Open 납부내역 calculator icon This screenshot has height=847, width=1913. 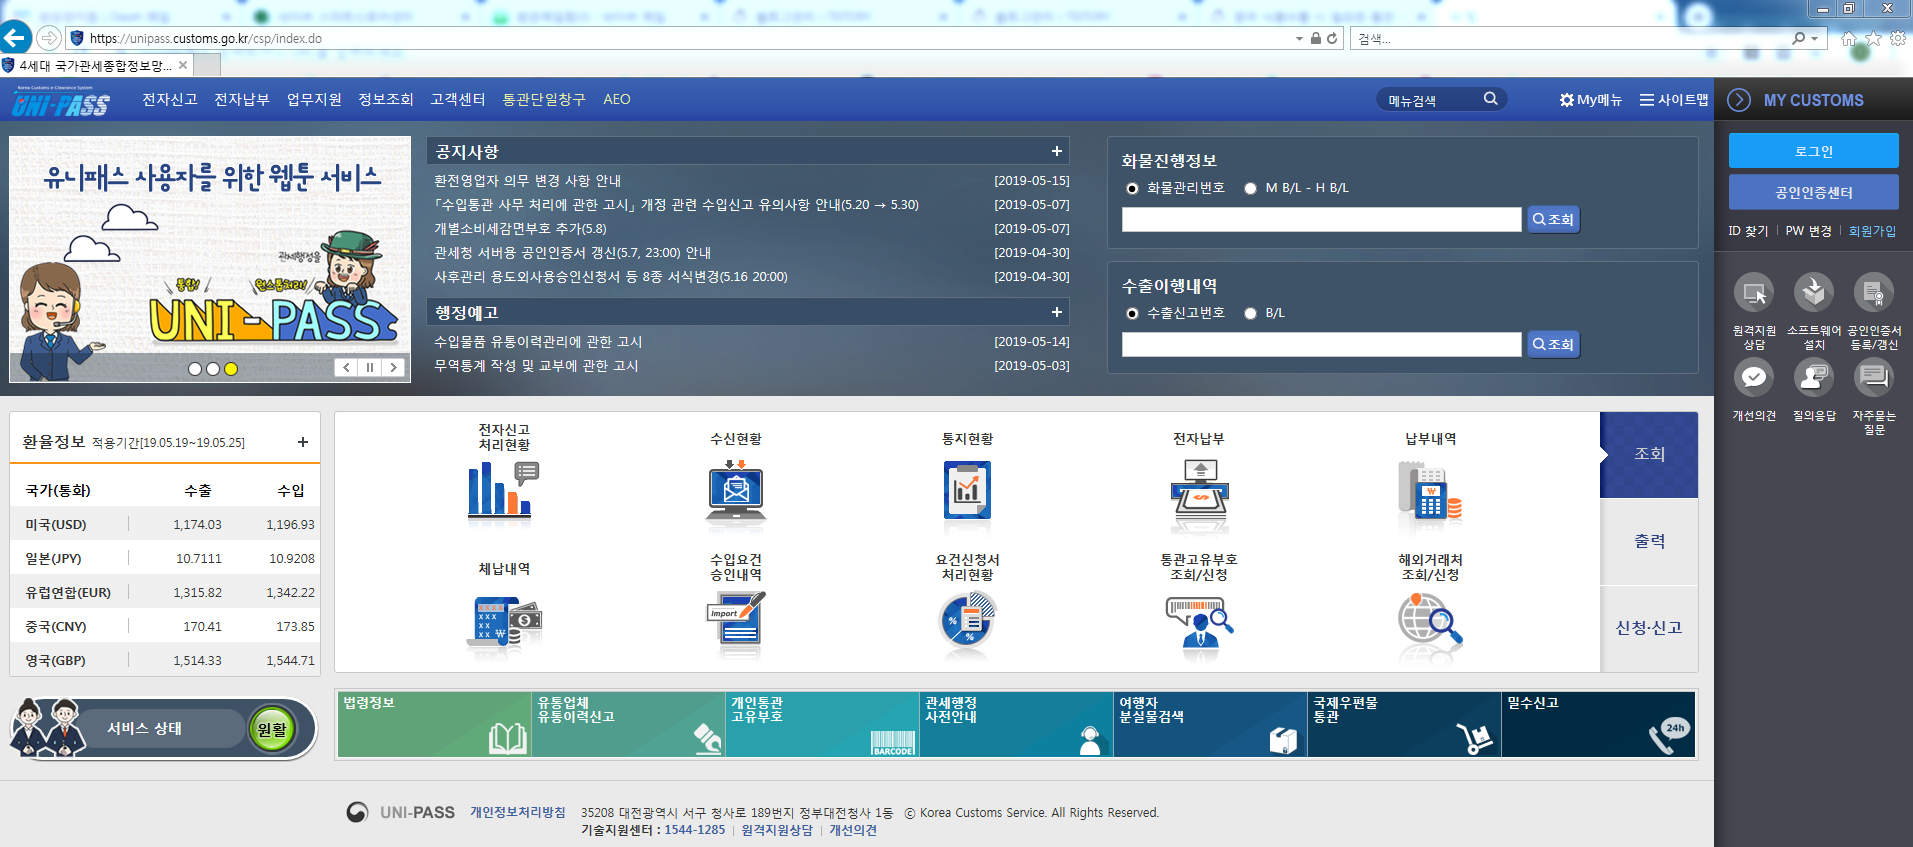pyautogui.click(x=1430, y=491)
